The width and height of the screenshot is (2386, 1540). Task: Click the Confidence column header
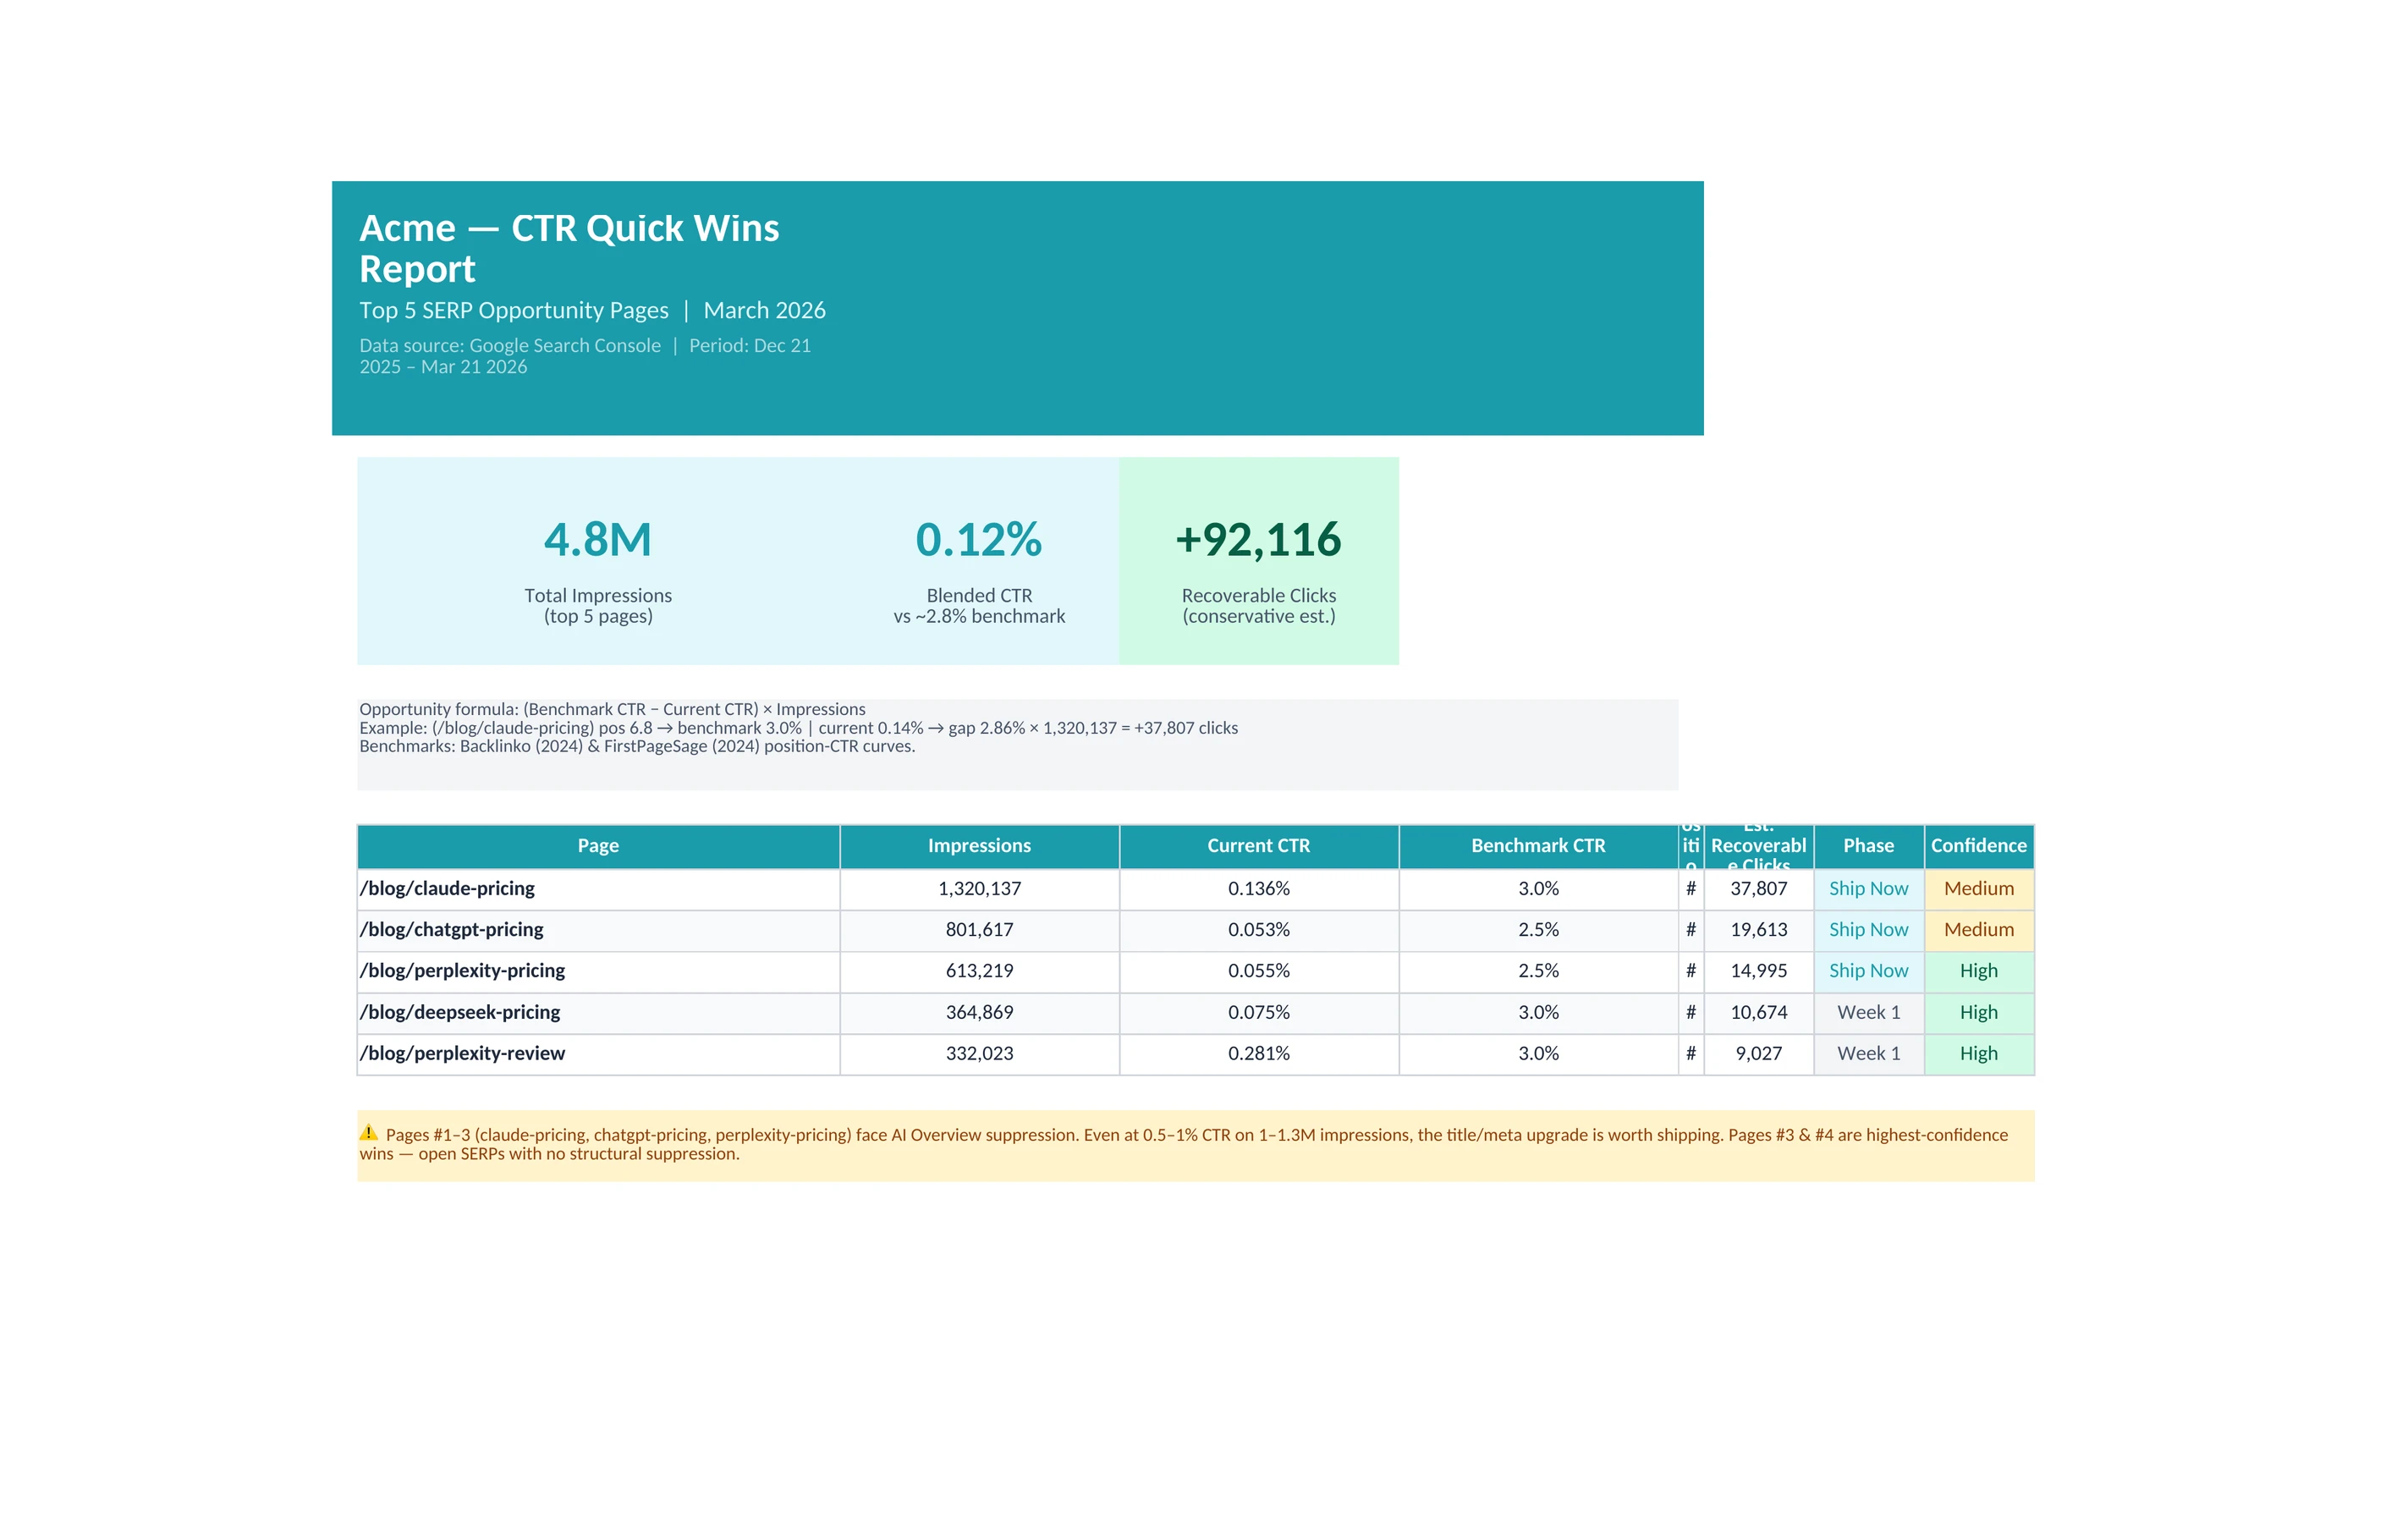pyautogui.click(x=1977, y=846)
